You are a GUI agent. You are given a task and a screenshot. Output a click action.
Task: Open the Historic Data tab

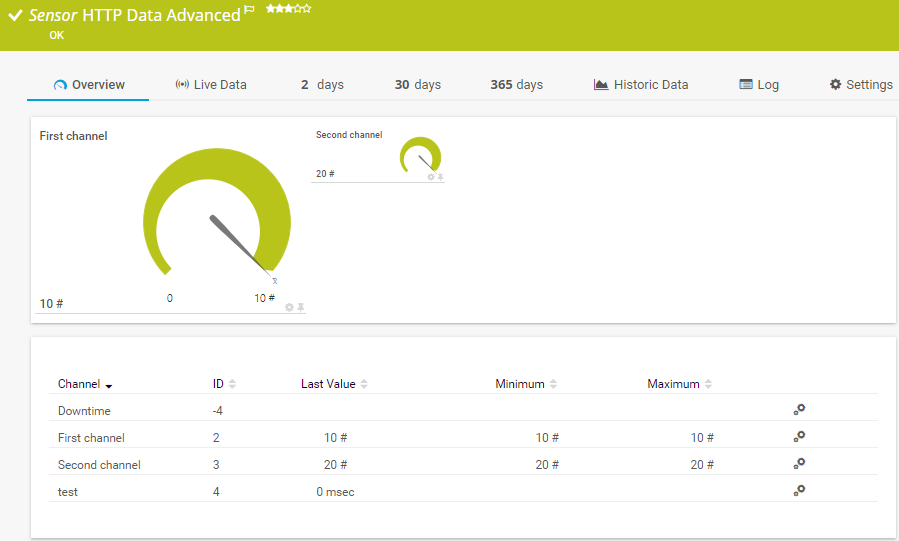click(641, 85)
